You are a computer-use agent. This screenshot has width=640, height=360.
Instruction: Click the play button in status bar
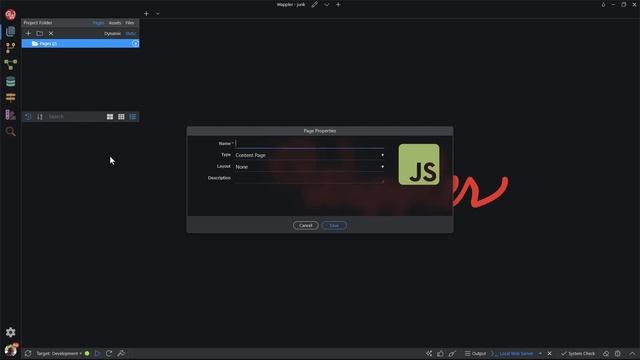97,353
